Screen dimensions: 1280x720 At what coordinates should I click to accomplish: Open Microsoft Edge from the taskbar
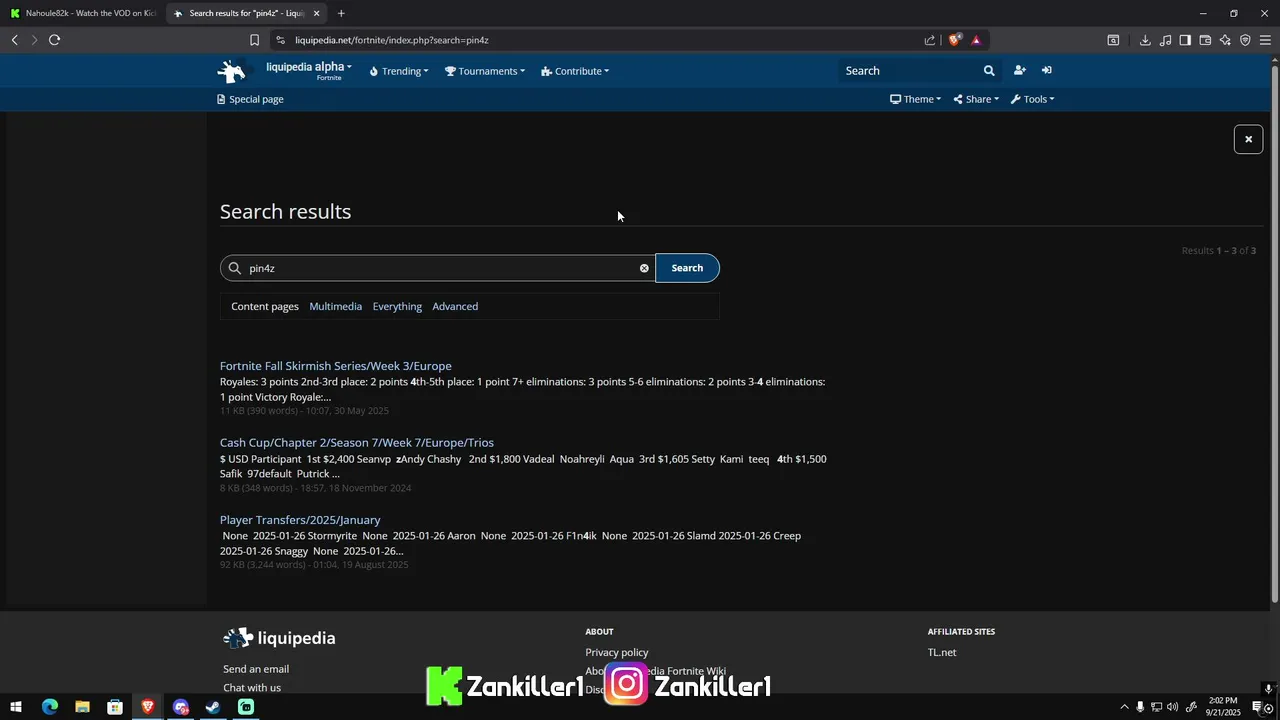[49, 707]
